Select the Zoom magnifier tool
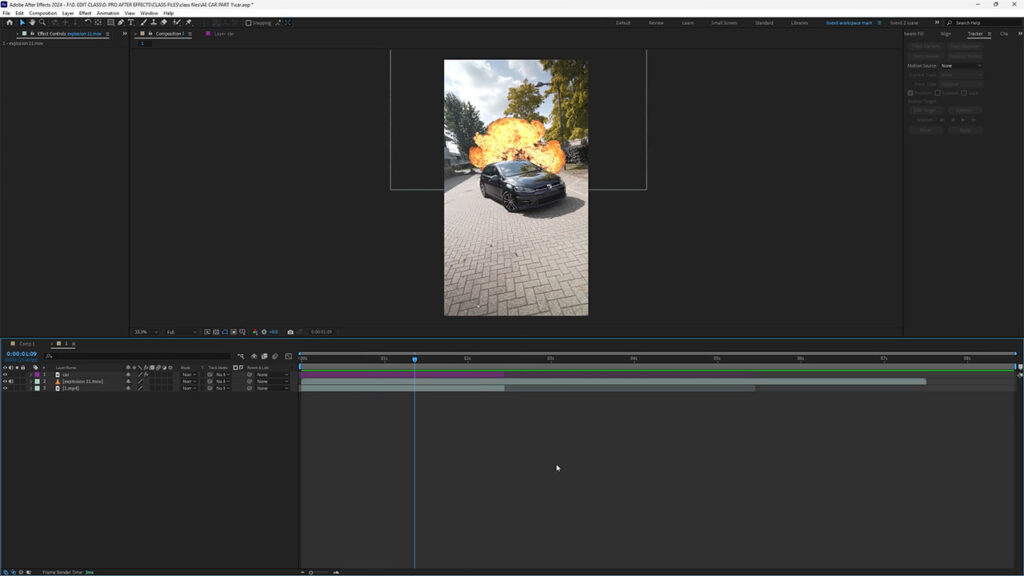Viewport: 1024px width, 576px height. pos(42,22)
